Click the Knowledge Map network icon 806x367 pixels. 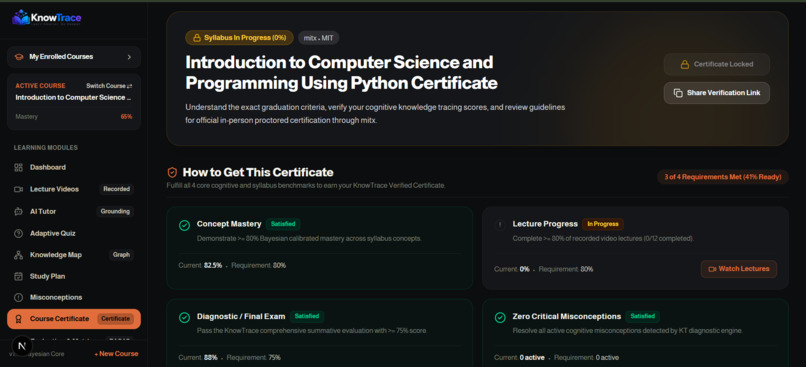click(19, 255)
